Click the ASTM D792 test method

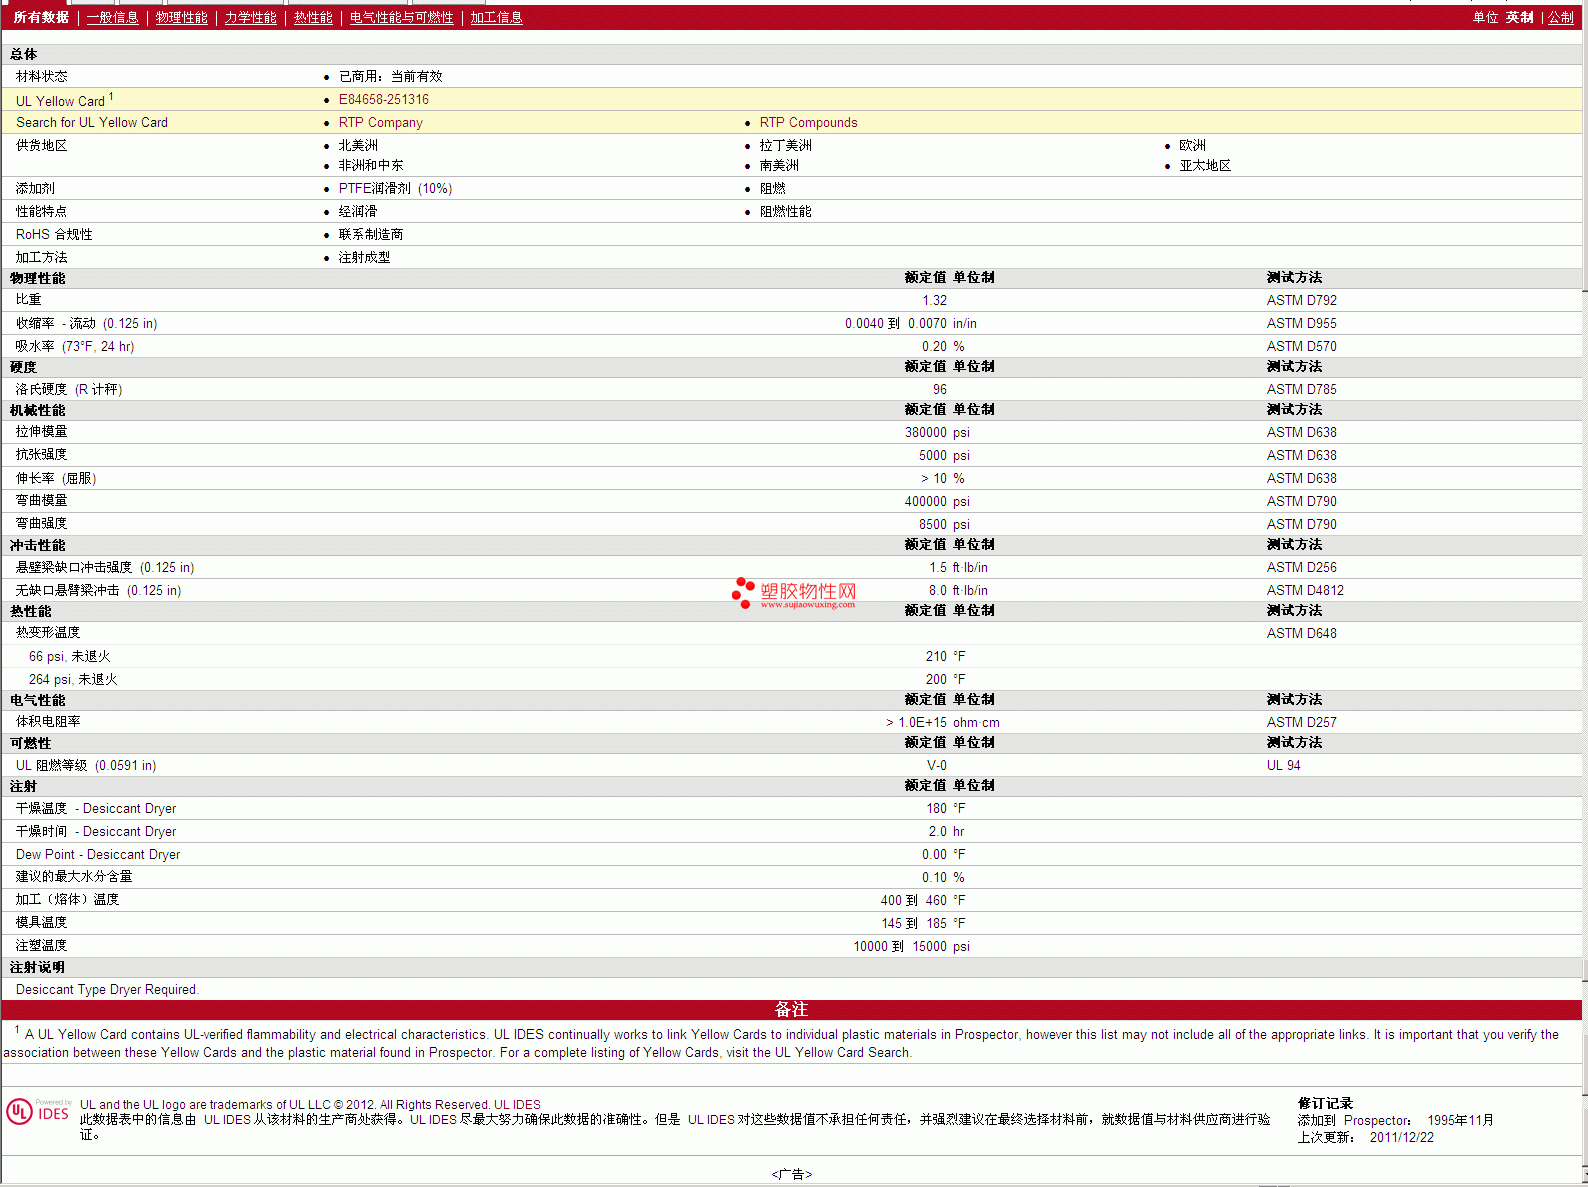[1301, 301]
